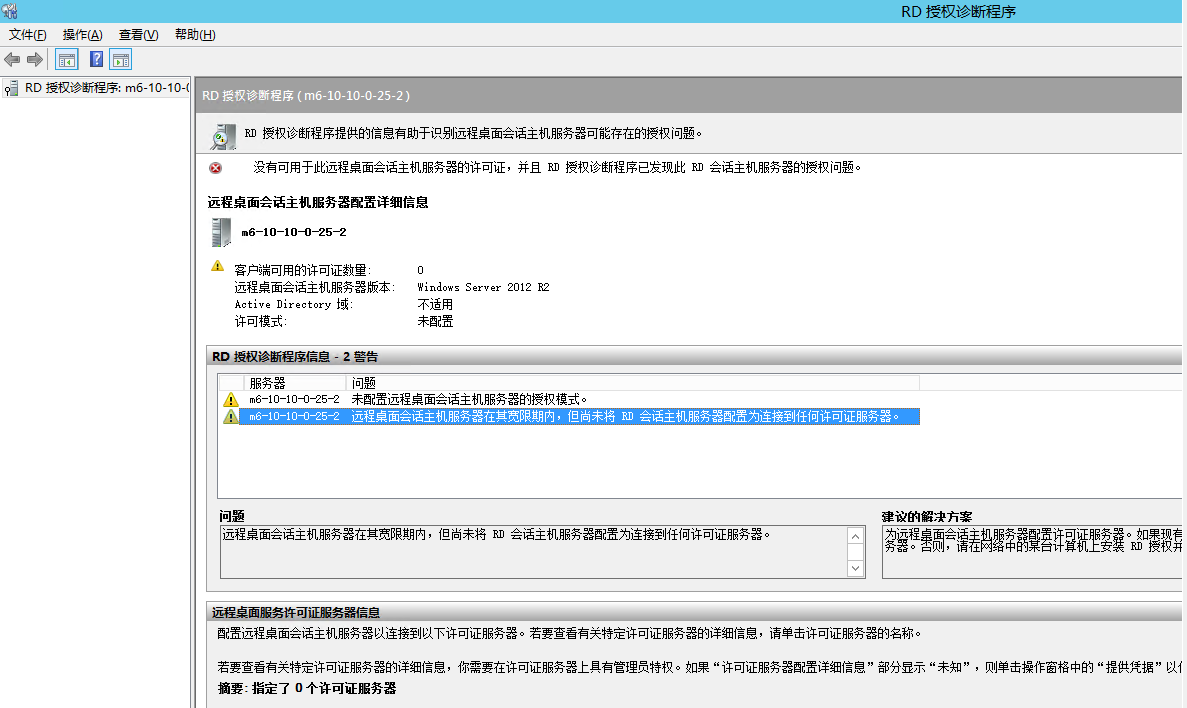
Task: Click inside the 问题 description text box
Action: (x=534, y=552)
